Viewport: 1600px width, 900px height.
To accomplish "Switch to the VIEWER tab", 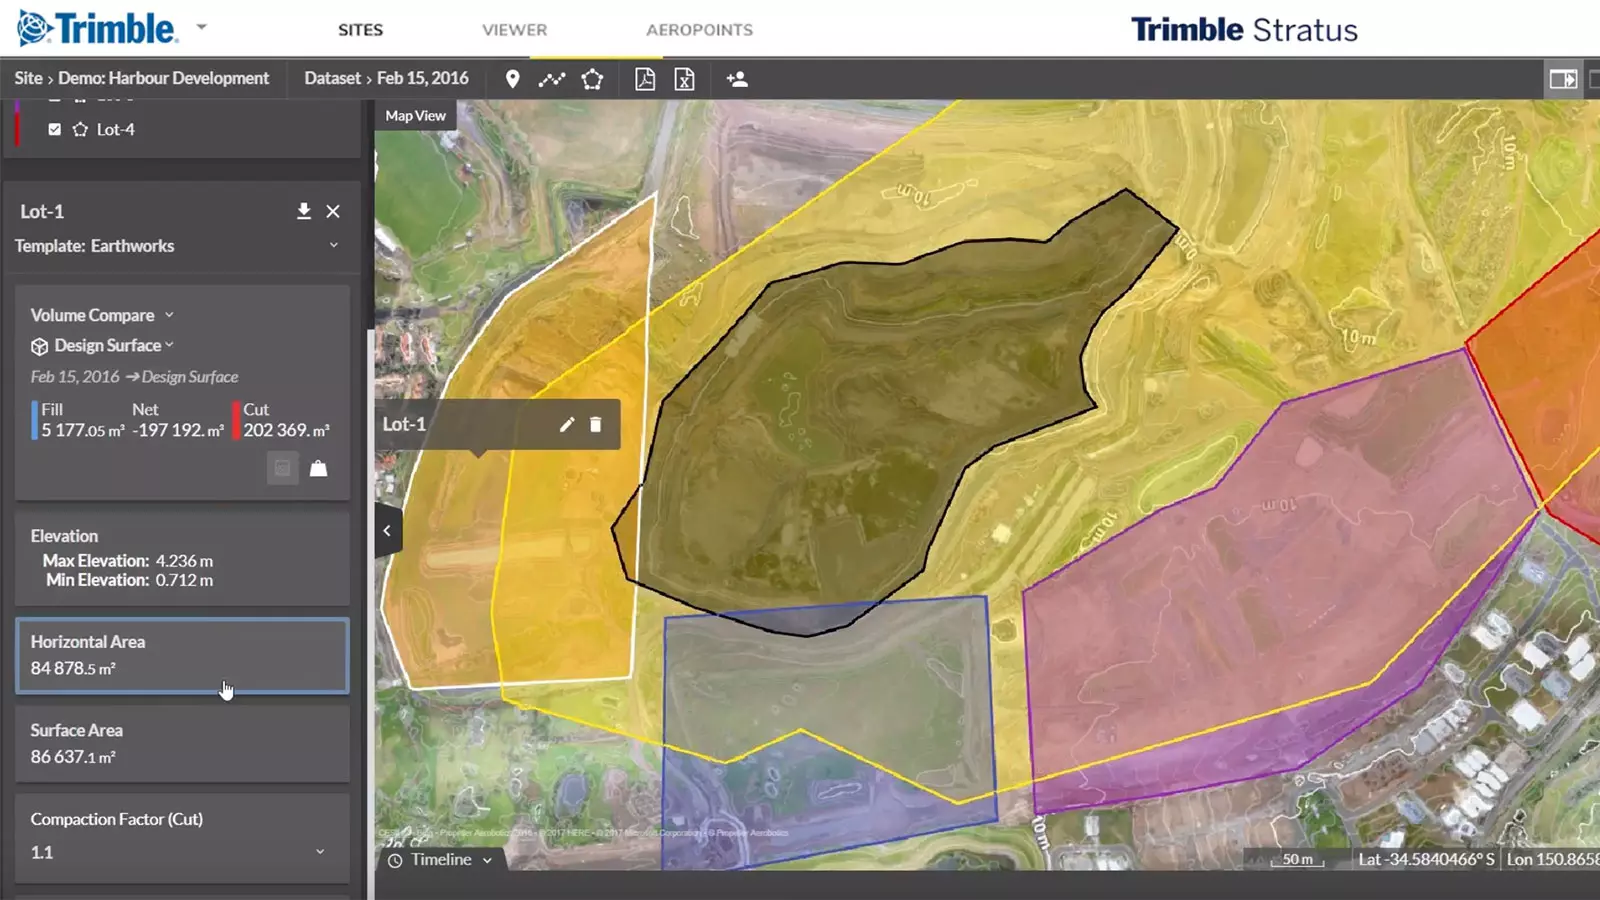I will (514, 30).
